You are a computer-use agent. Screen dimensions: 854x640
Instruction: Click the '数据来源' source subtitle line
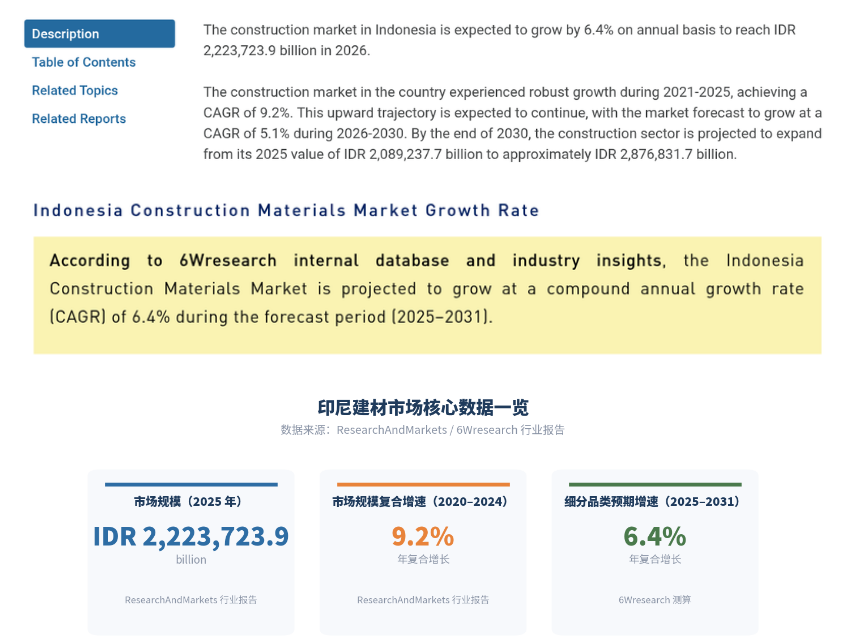(x=423, y=430)
